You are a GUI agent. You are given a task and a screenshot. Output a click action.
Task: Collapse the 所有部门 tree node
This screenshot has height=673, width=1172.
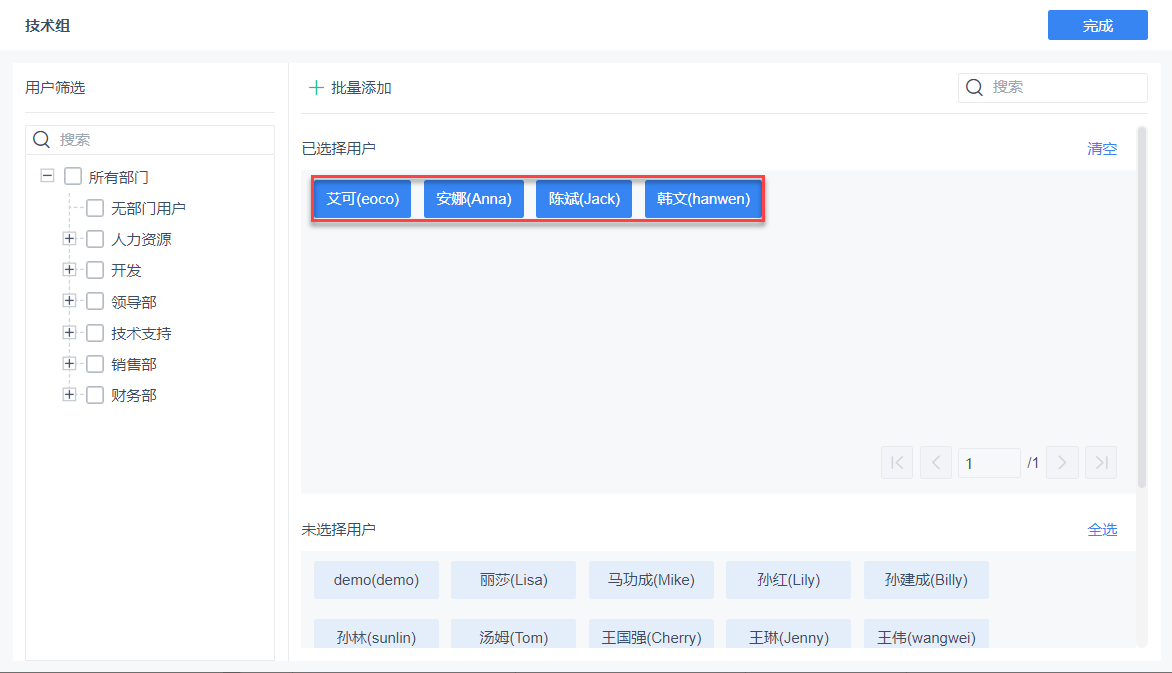click(47, 176)
